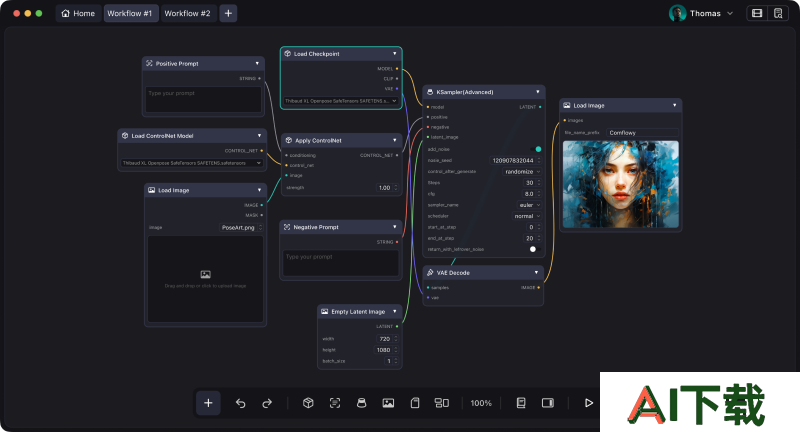Undo the last action
Image resolution: width=800 pixels, height=432 pixels.
tap(240, 403)
